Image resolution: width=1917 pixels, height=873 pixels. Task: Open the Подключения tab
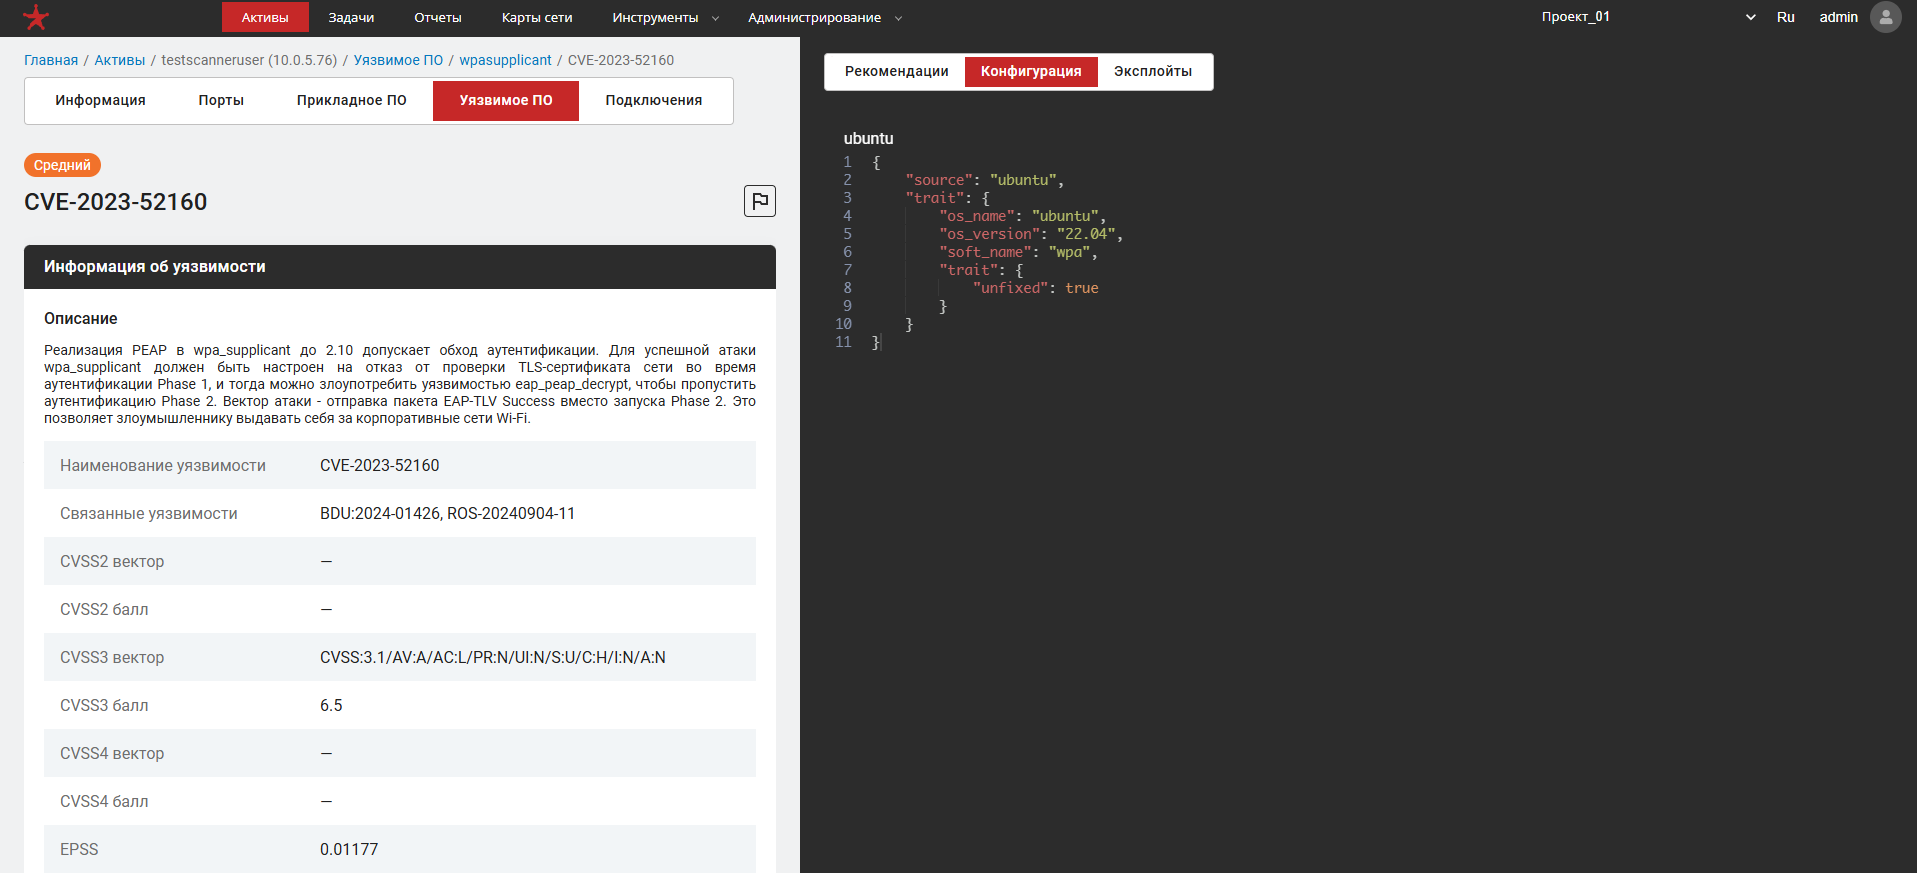(654, 100)
